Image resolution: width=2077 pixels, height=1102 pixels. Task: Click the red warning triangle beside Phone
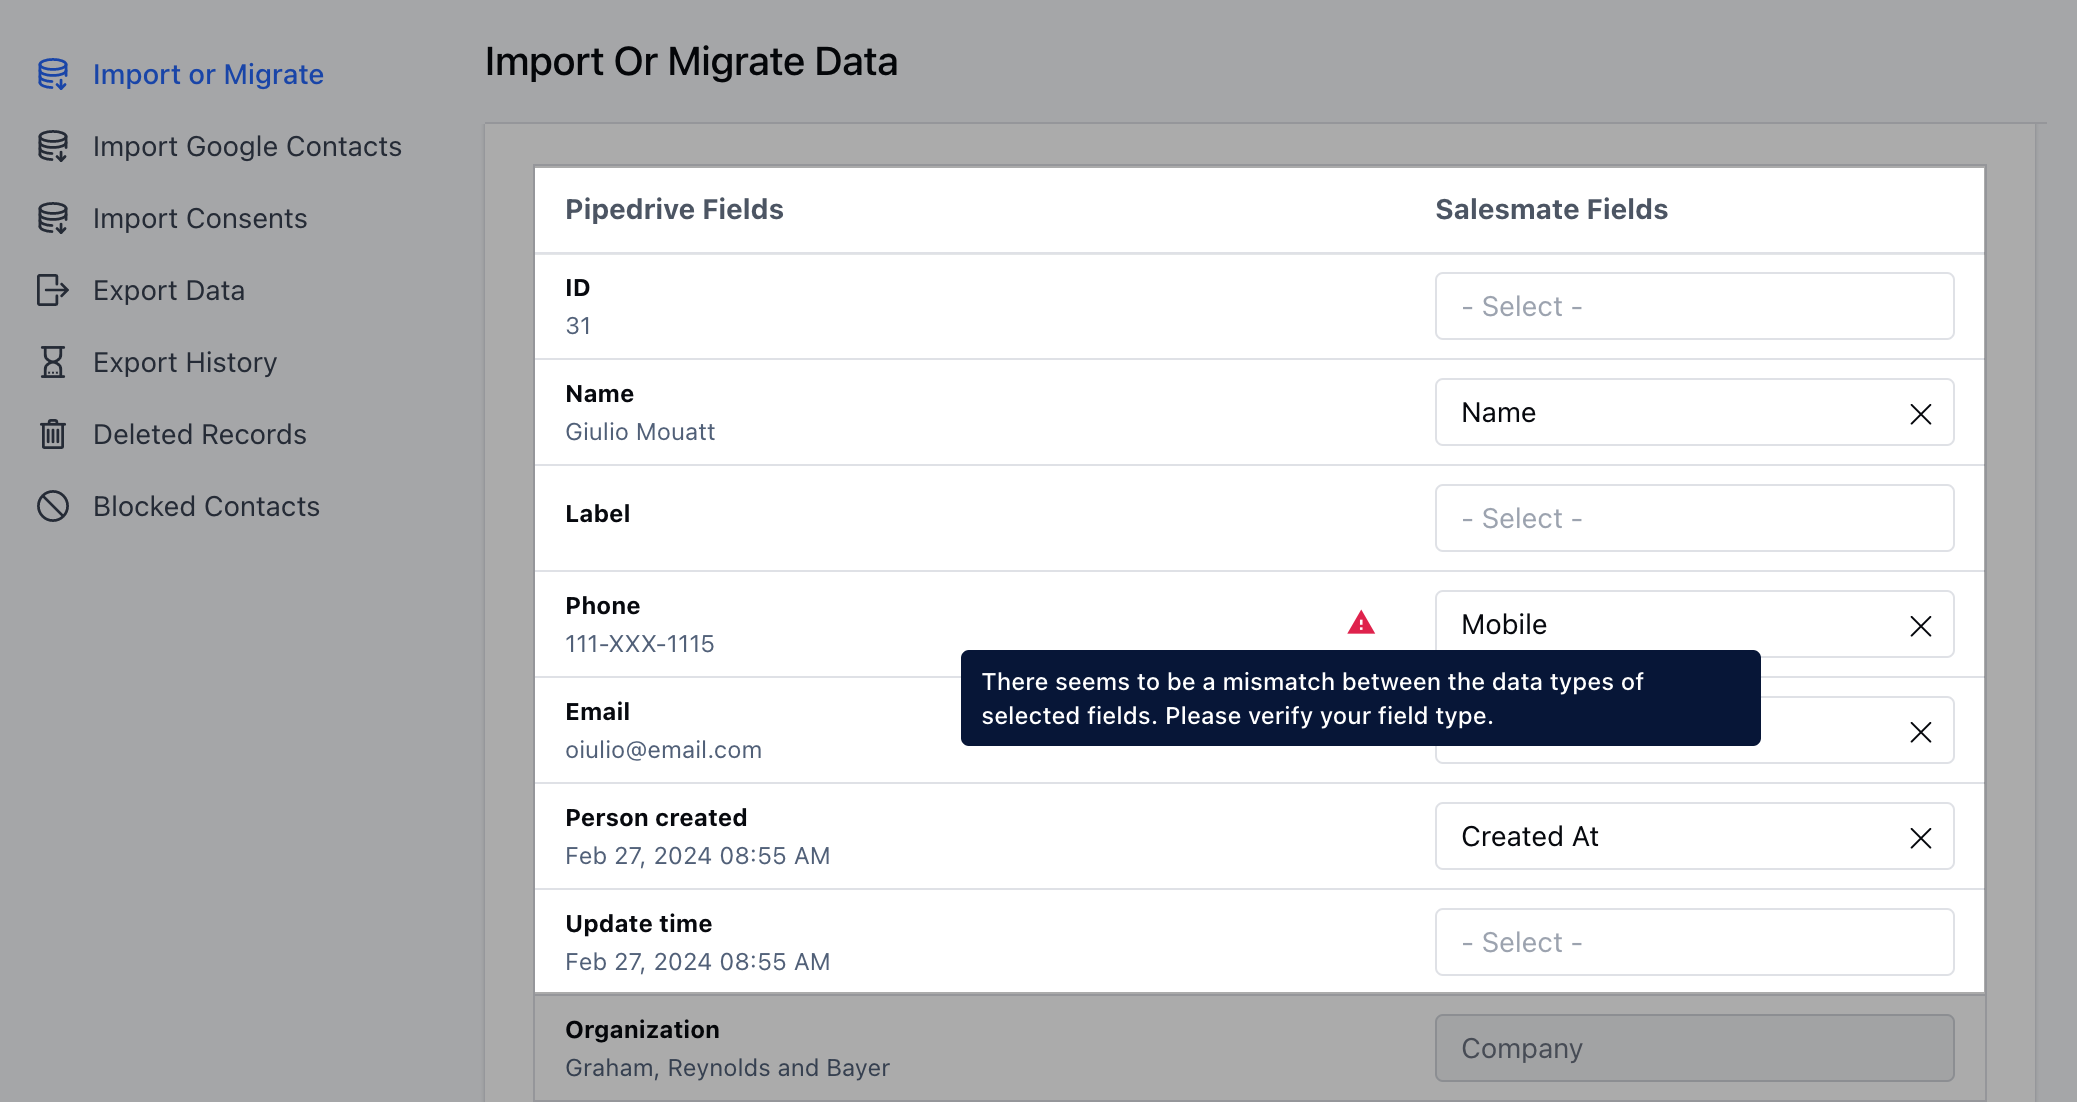click(x=1361, y=623)
